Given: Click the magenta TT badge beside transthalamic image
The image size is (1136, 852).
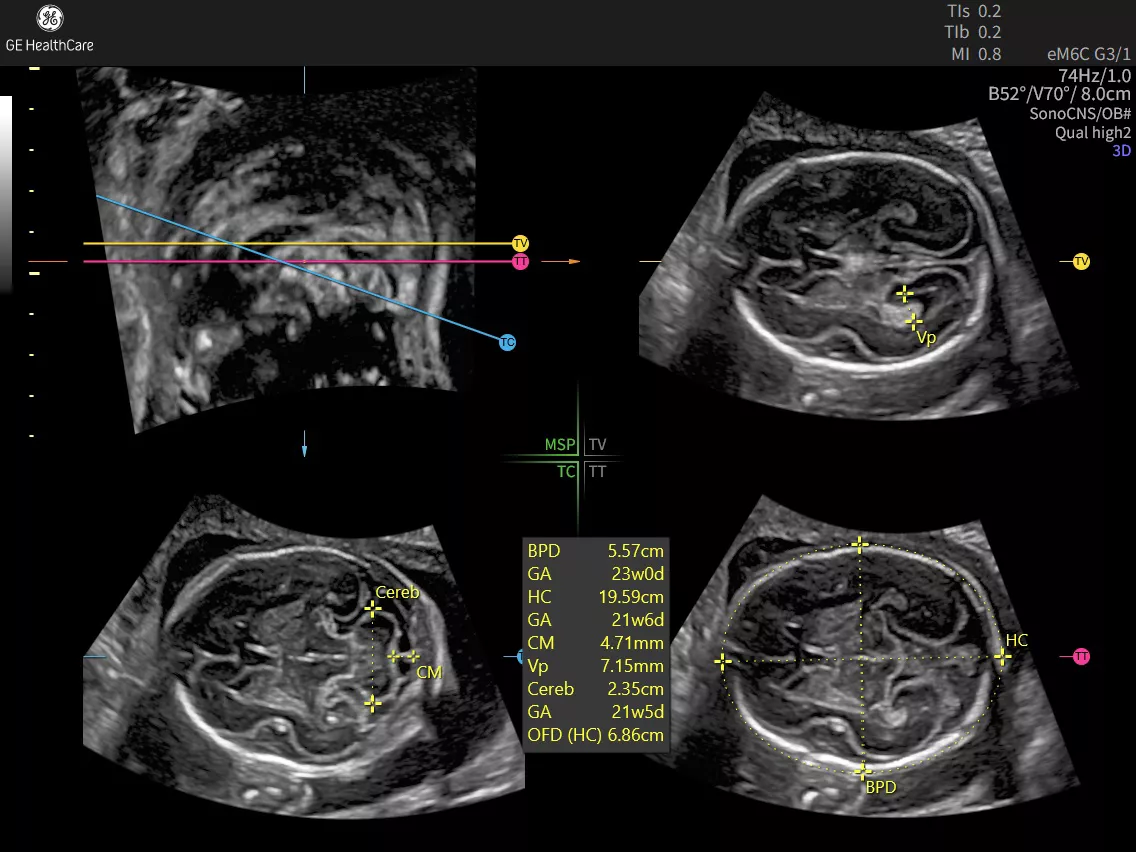Looking at the screenshot, I should click(1081, 656).
